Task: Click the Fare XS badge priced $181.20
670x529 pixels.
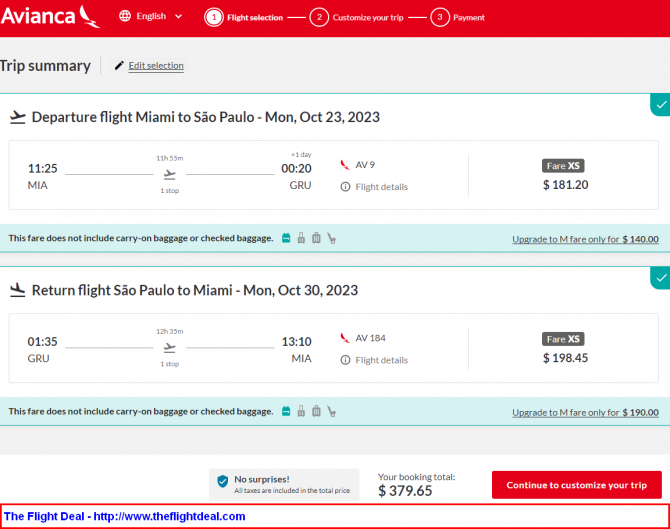Action: (563, 166)
